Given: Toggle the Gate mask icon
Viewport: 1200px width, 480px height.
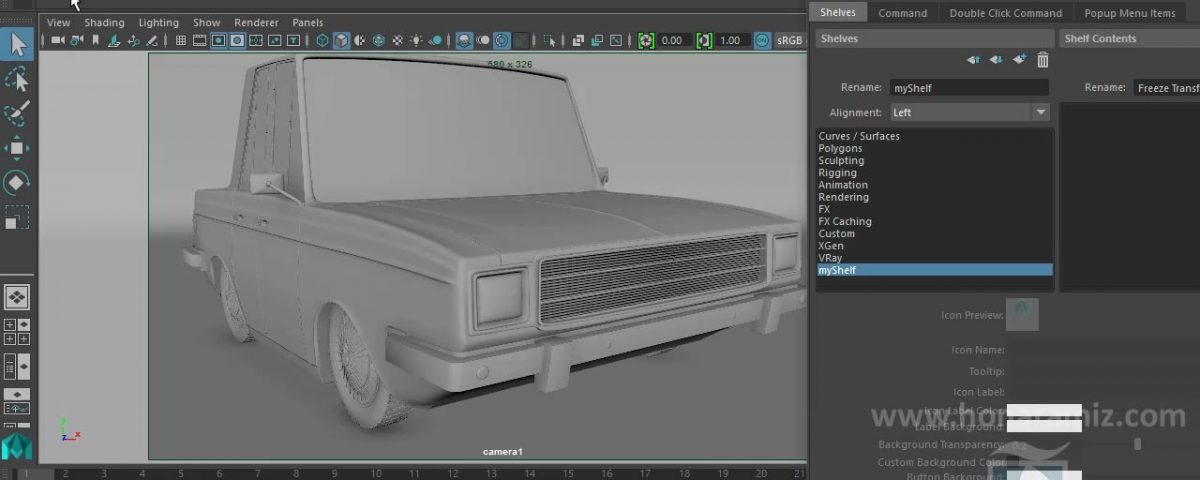Looking at the screenshot, I should 237,41.
